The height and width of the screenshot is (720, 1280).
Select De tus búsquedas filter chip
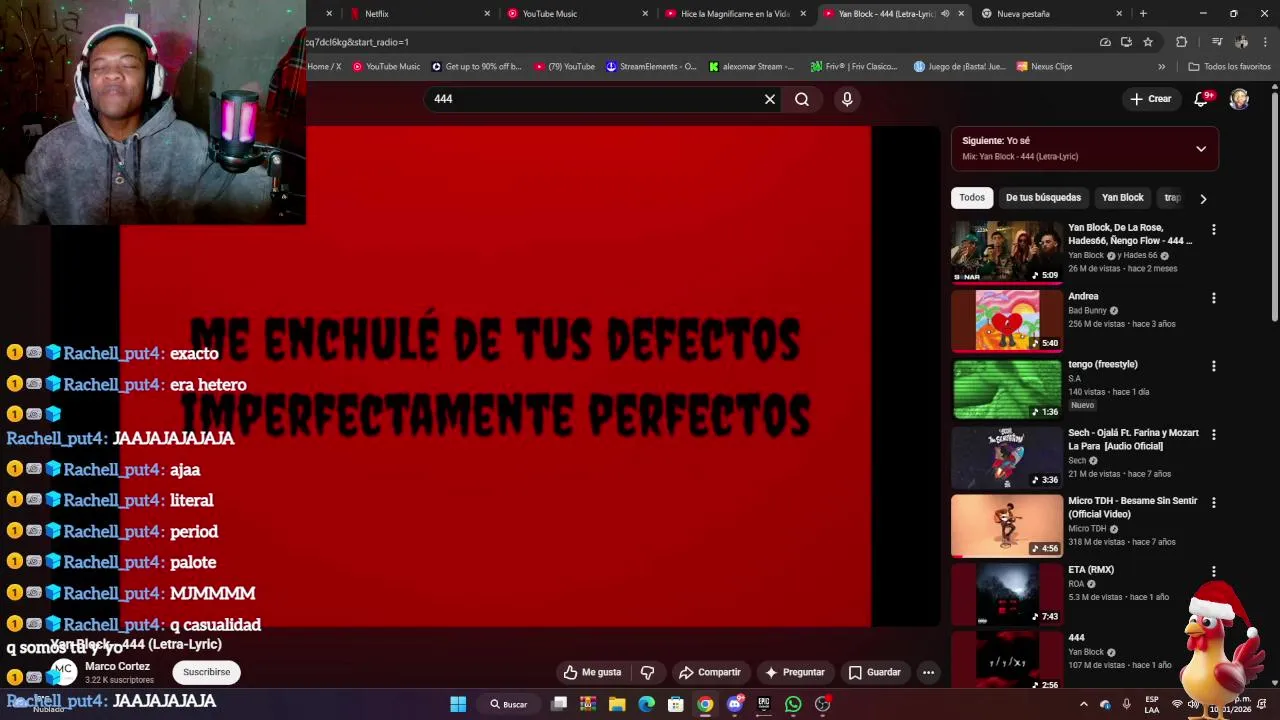(x=1043, y=198)
